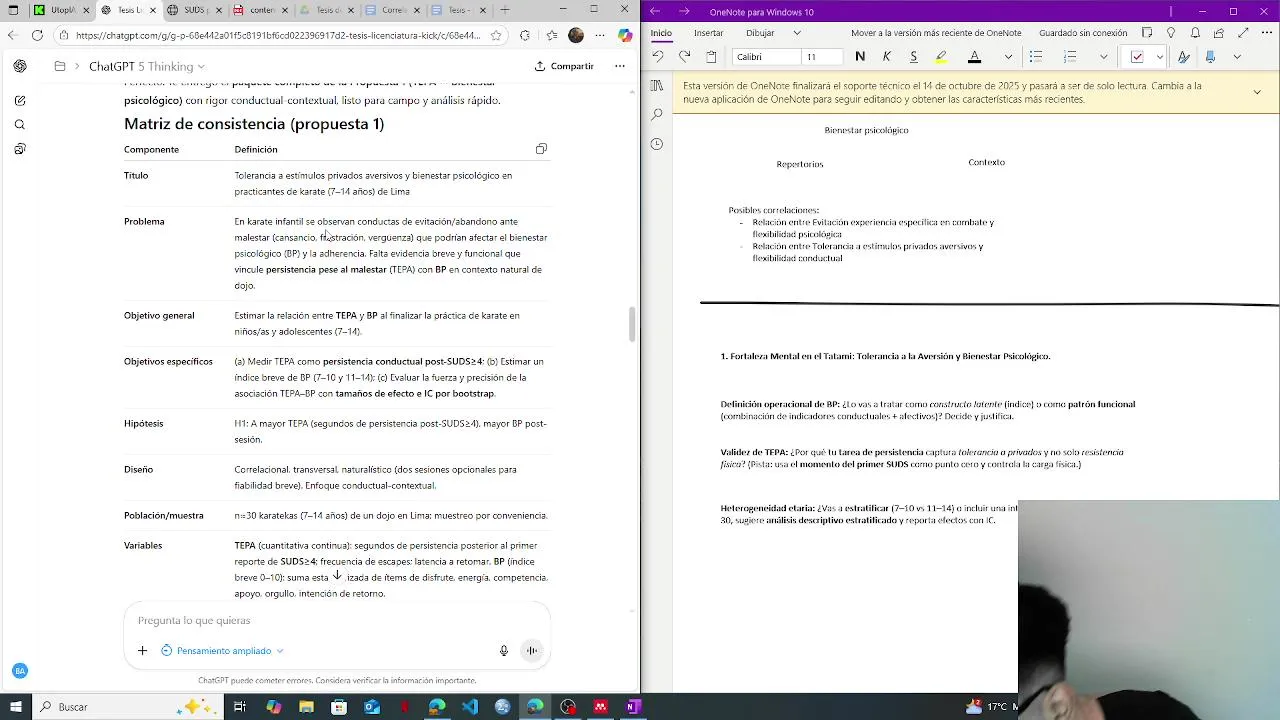This screenshot has width=1280, height=720.
Task: Add attachment with plus icon in prompt box
Action: pyautogui.click(x=142, y=651)
